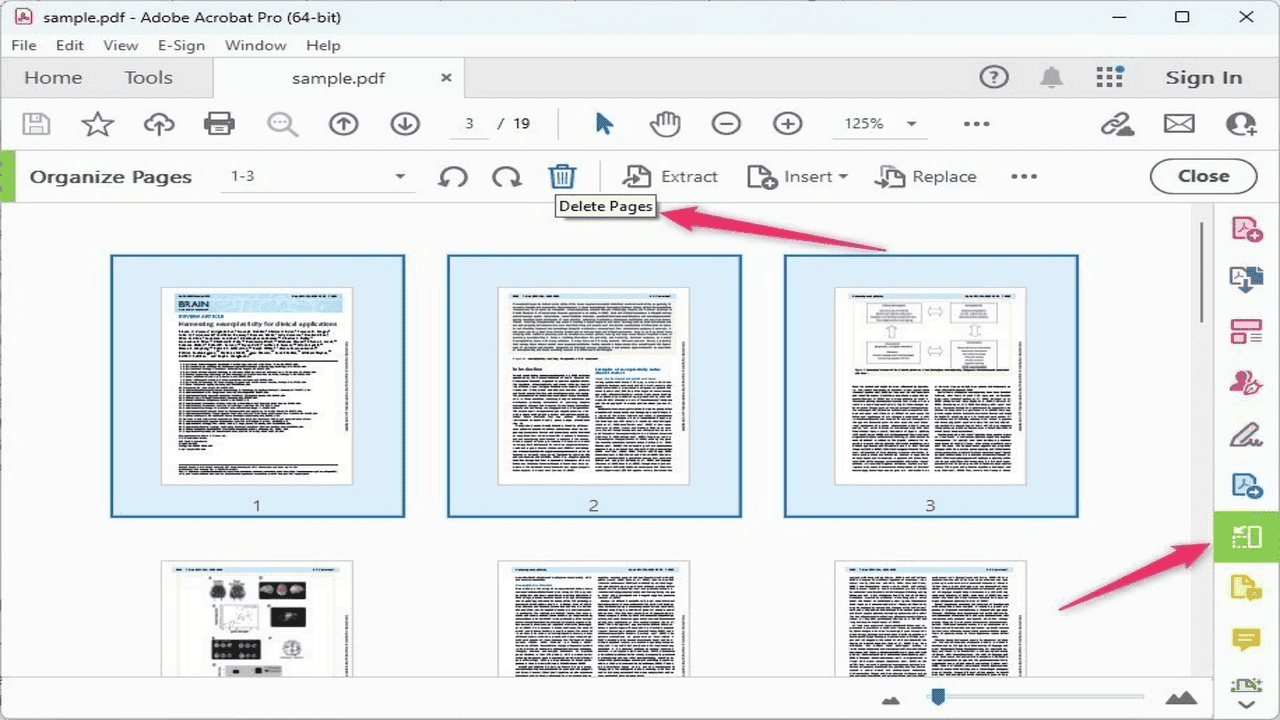Rotate selected pages clockwise

click(x=506, y=176)
